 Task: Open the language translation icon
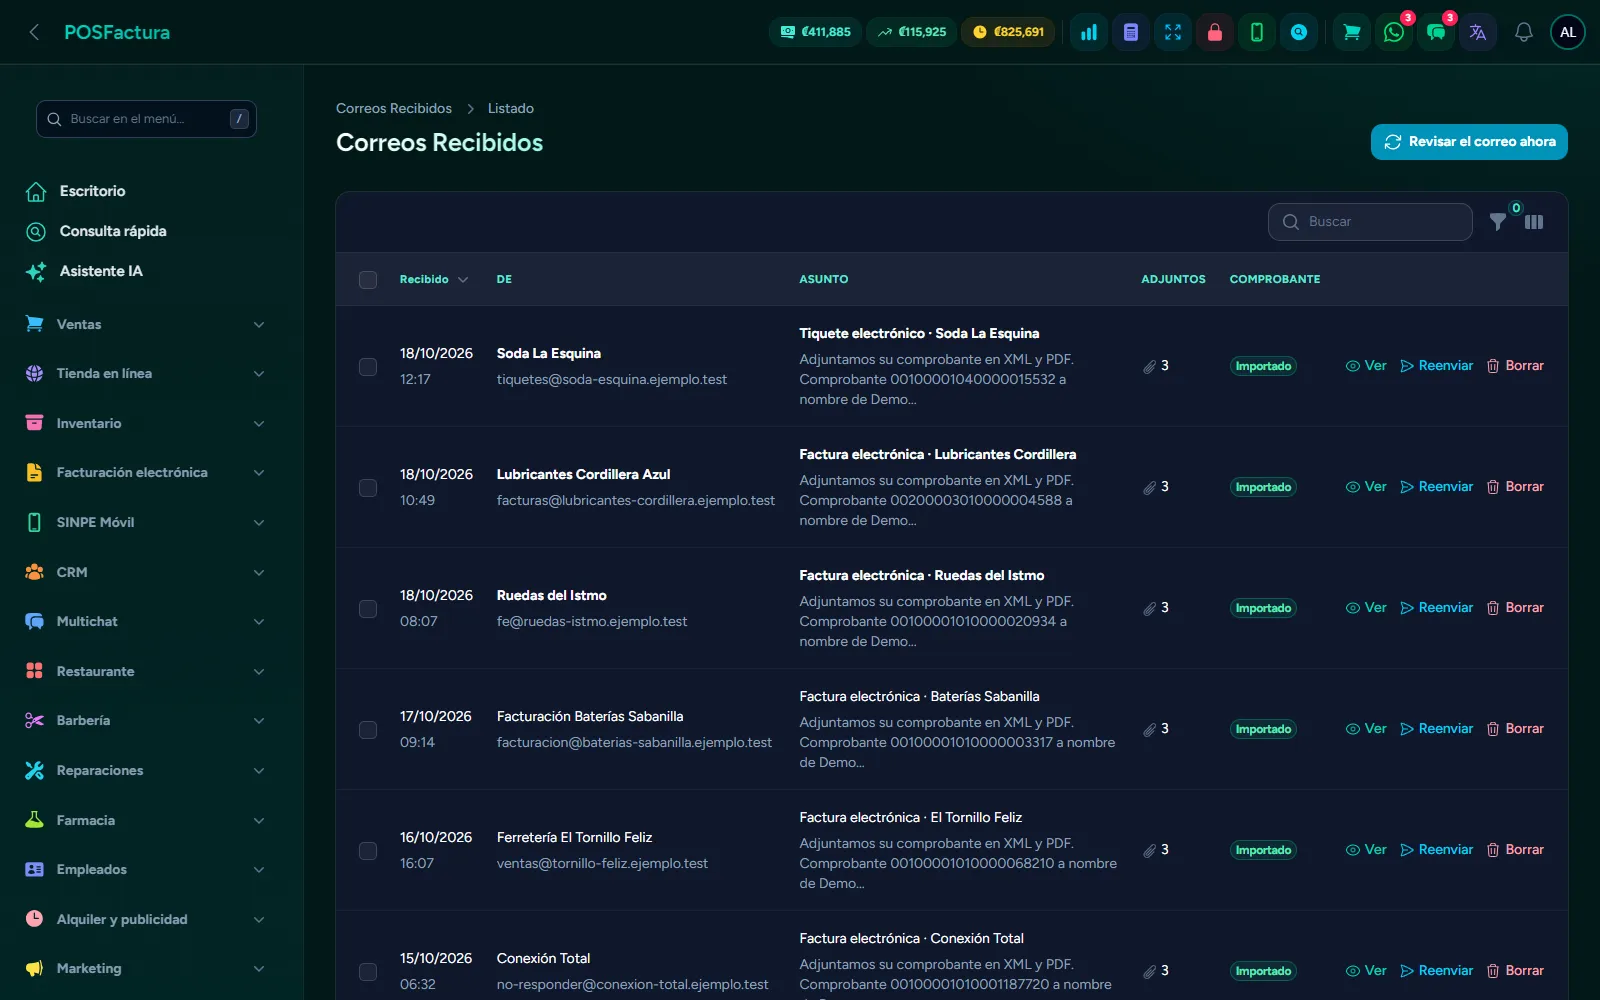1478,32
